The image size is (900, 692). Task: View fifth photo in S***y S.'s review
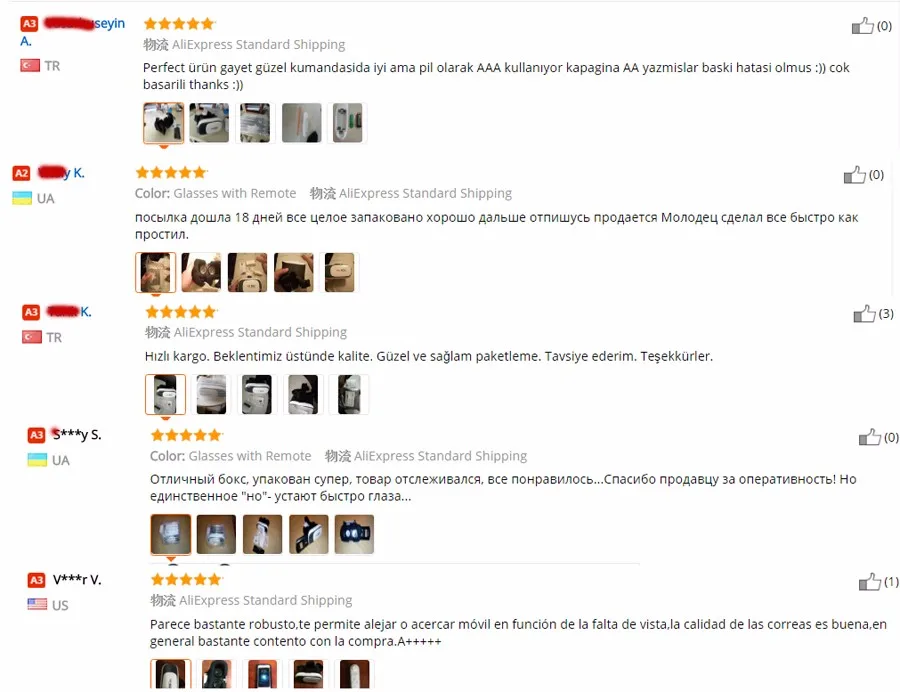click(x=354, y=534)
